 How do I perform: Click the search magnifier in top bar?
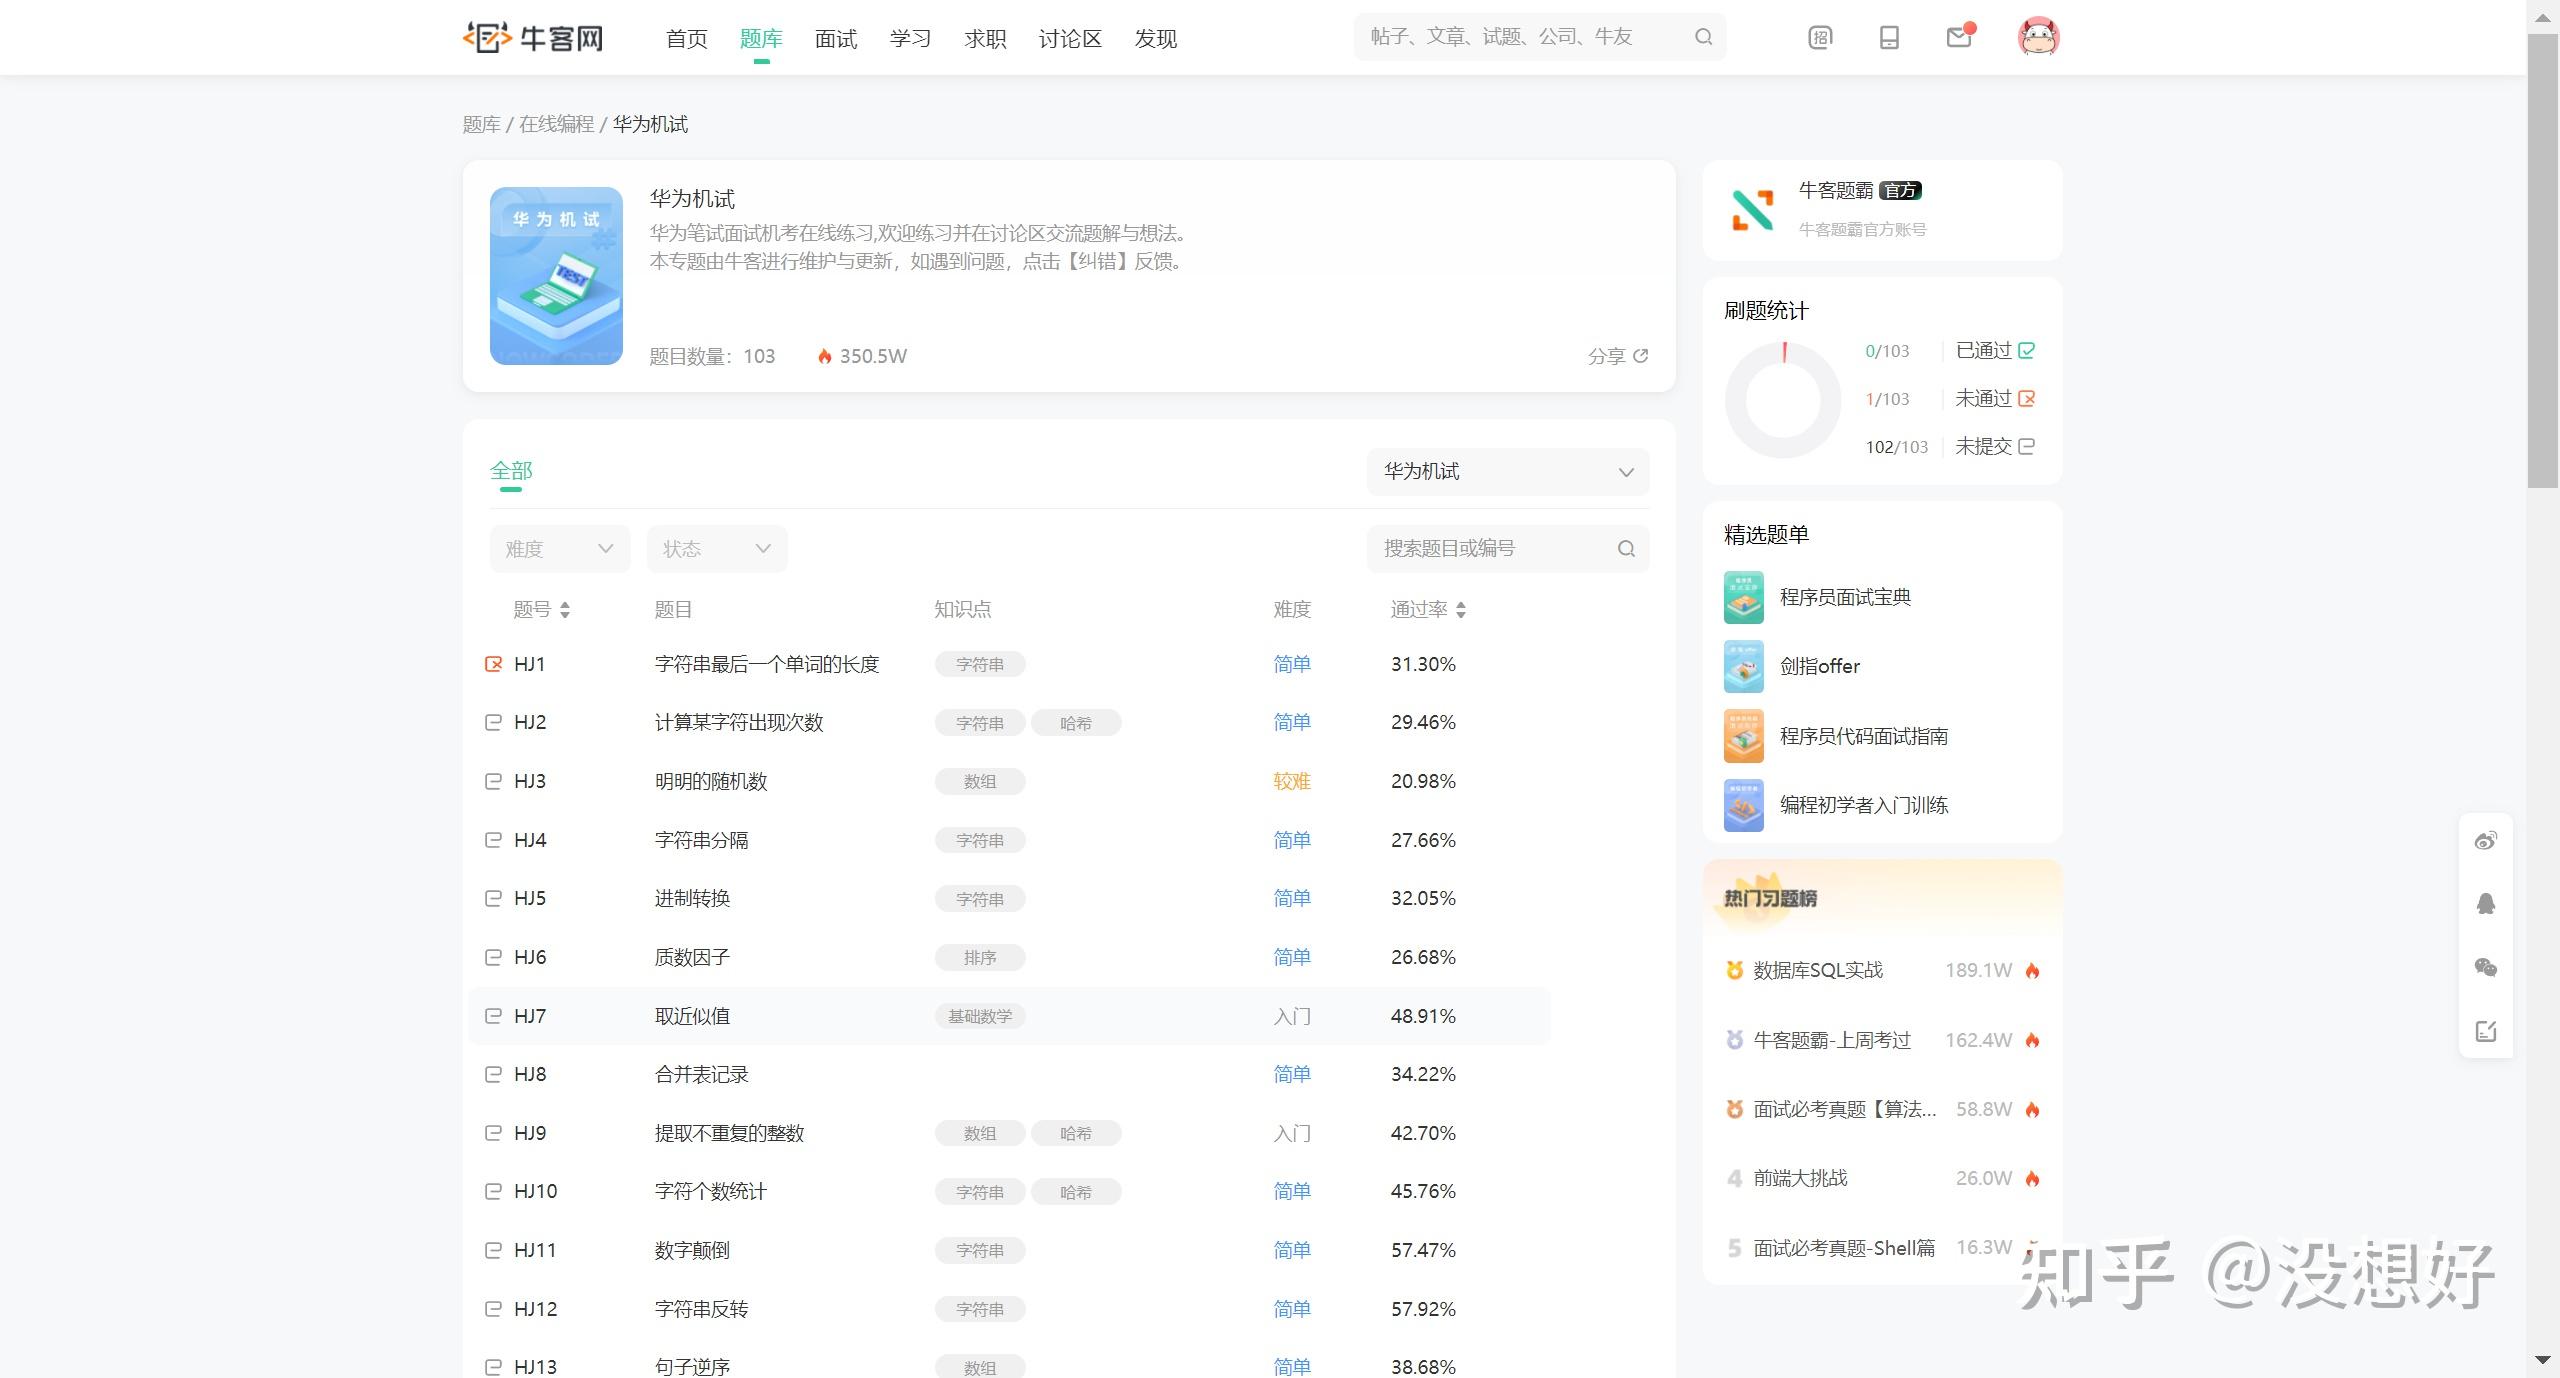pyautogui.click(x=1704, y=37)
